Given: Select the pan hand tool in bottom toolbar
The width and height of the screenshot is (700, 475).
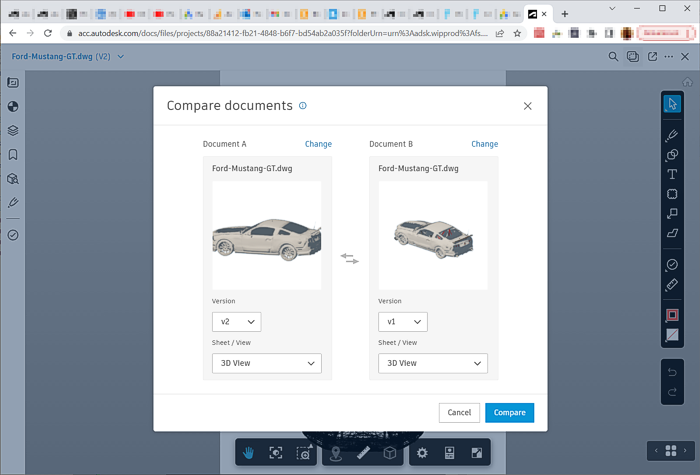Looking at the screenshot, I should [248, 453].
